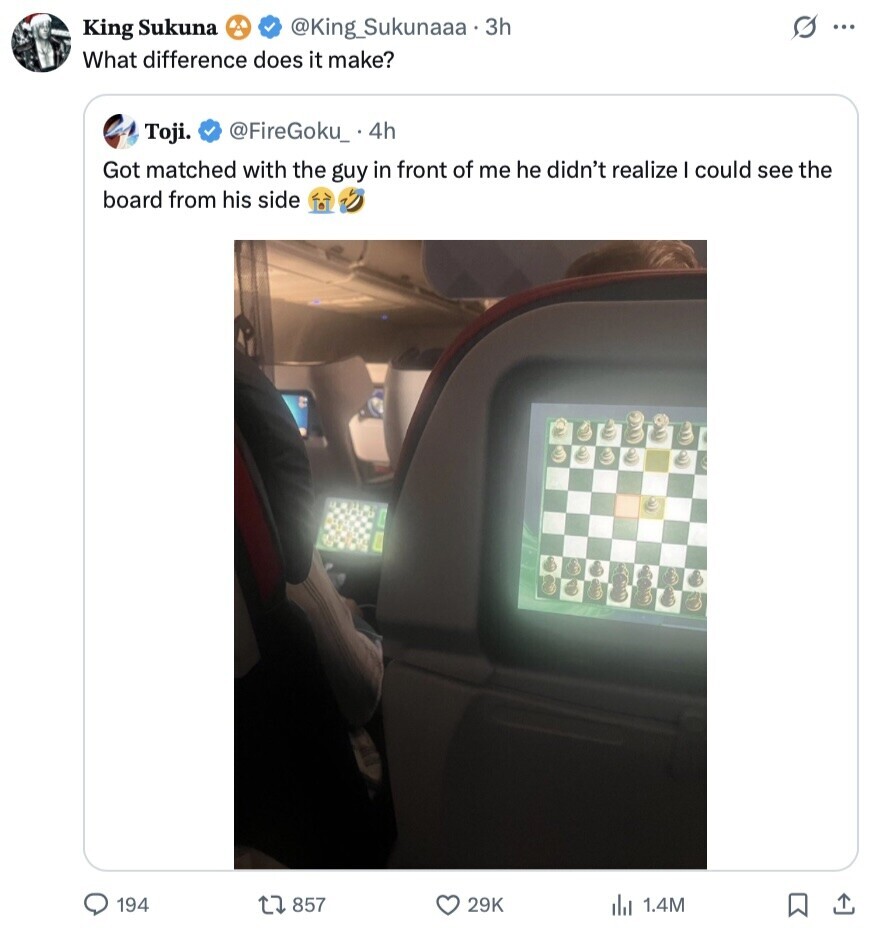This screenshot has height=934, width=876.
Task: Open the @King_Sukunaaa handle link
Action: tap(378, 27)
